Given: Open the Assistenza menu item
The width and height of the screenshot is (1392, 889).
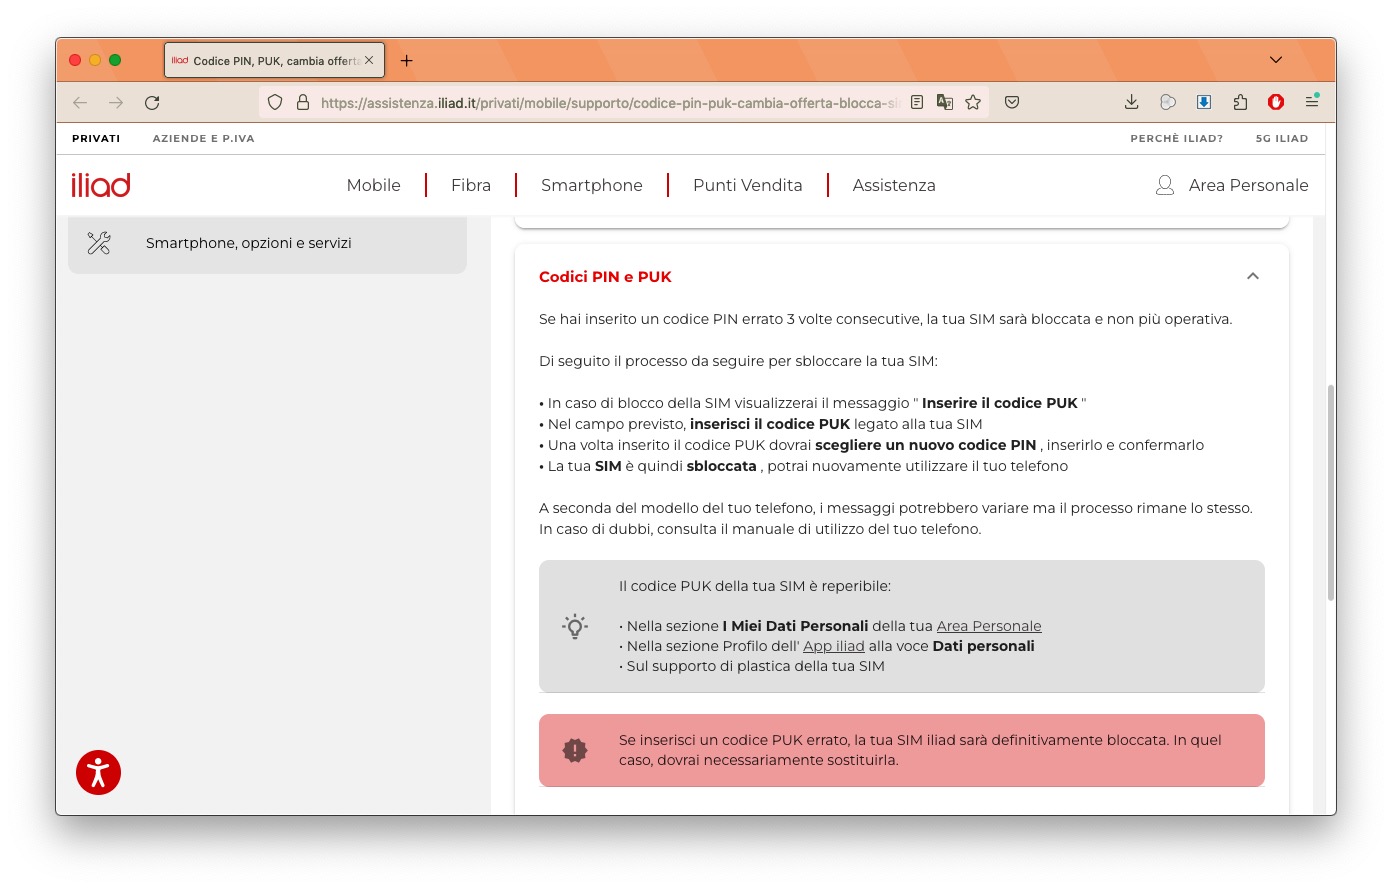Looking at the screenshot, I should point(893,184).
